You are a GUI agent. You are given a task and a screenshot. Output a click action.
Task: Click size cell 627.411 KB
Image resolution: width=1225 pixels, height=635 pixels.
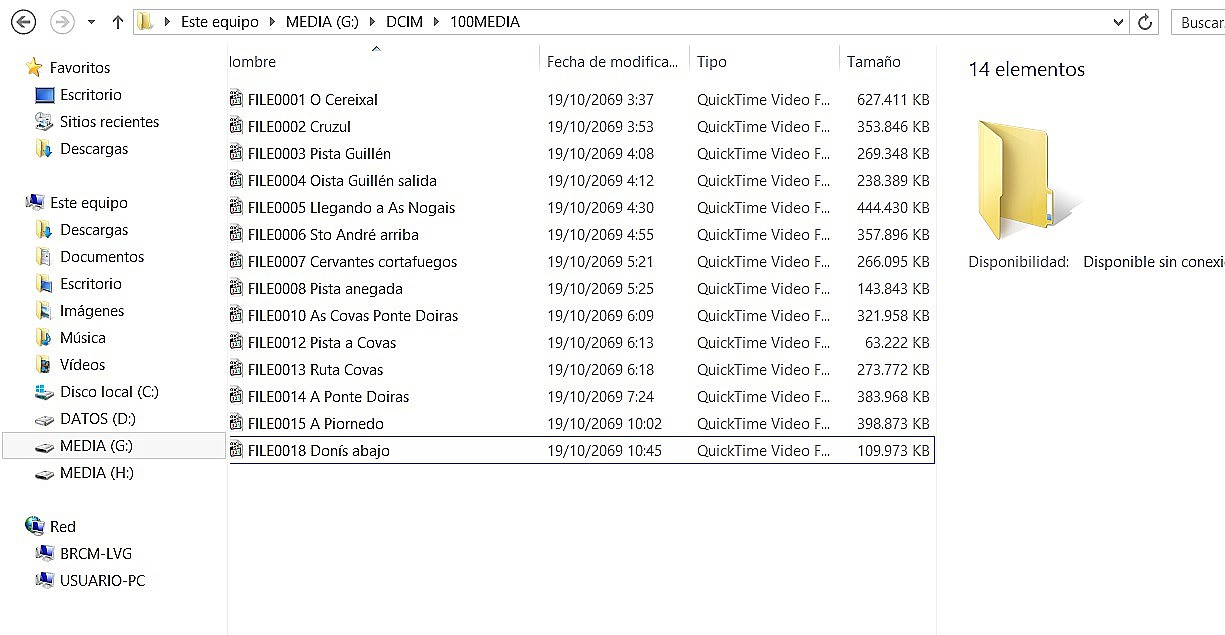[x=893, y=100]
